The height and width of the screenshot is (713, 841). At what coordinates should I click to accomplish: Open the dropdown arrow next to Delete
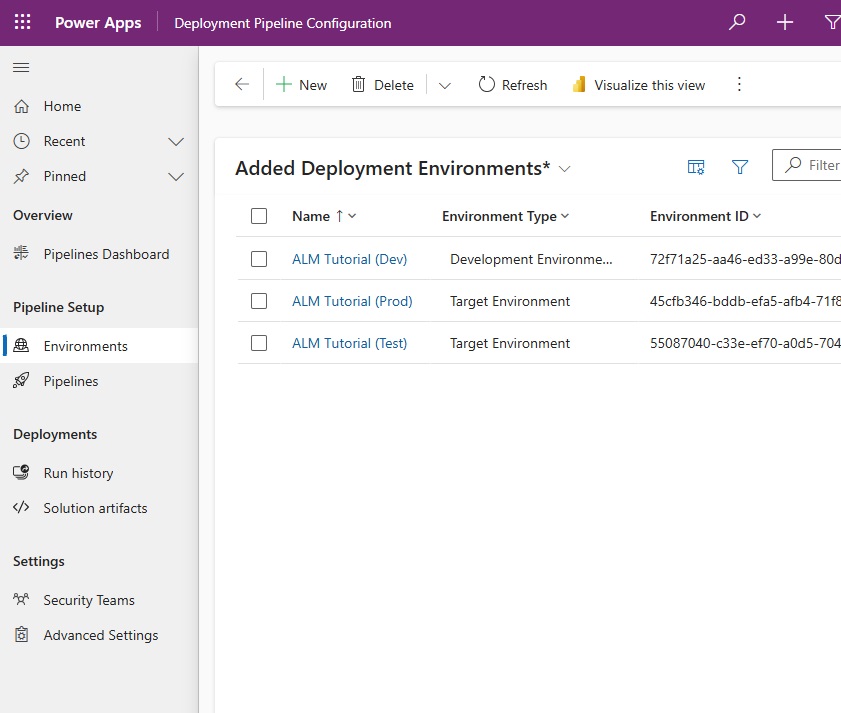click(445, 85)
